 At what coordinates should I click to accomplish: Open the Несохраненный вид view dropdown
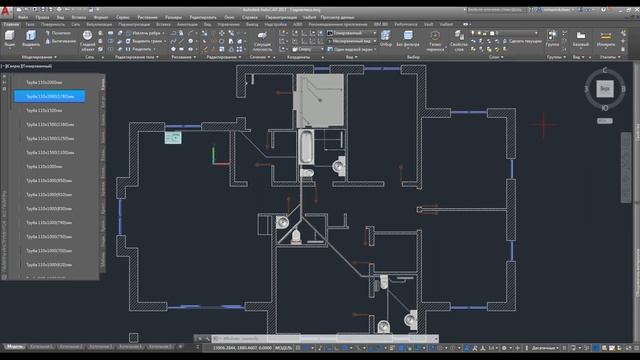point(353,41)
